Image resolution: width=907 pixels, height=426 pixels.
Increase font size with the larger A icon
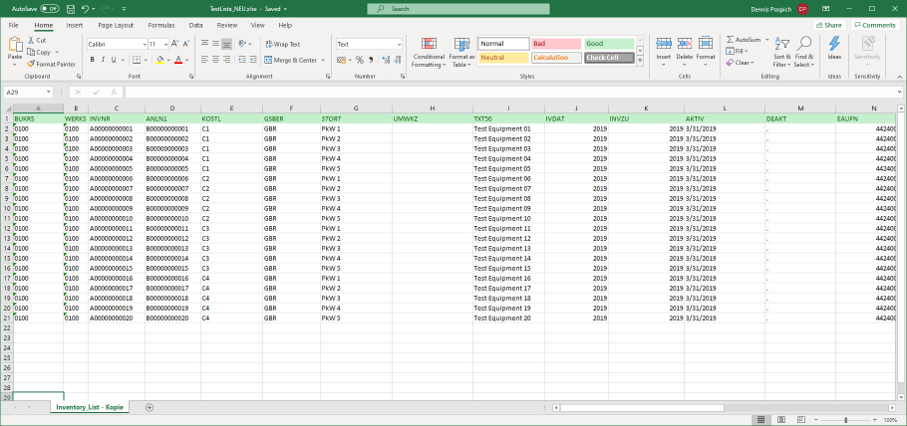[x=176, y=44]
